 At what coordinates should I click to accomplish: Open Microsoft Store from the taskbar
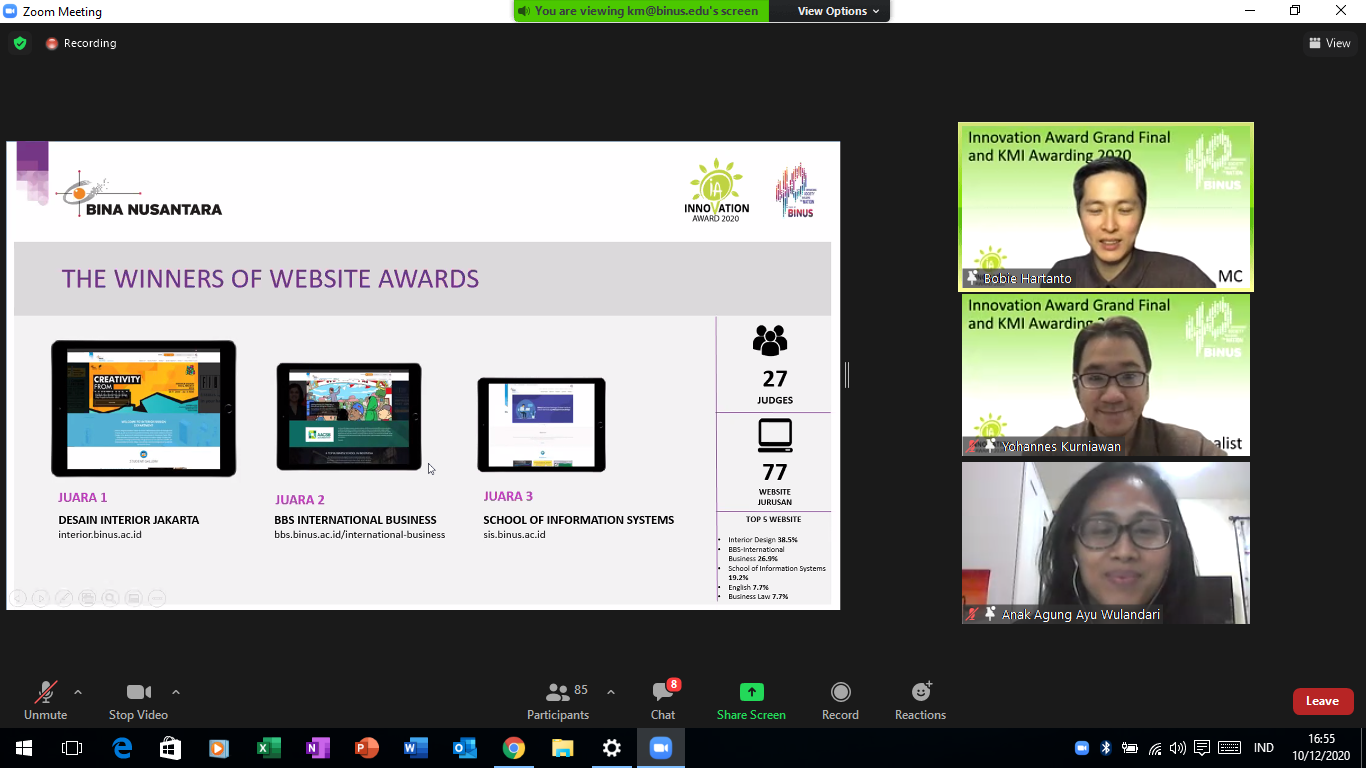(x=171, y=748)
